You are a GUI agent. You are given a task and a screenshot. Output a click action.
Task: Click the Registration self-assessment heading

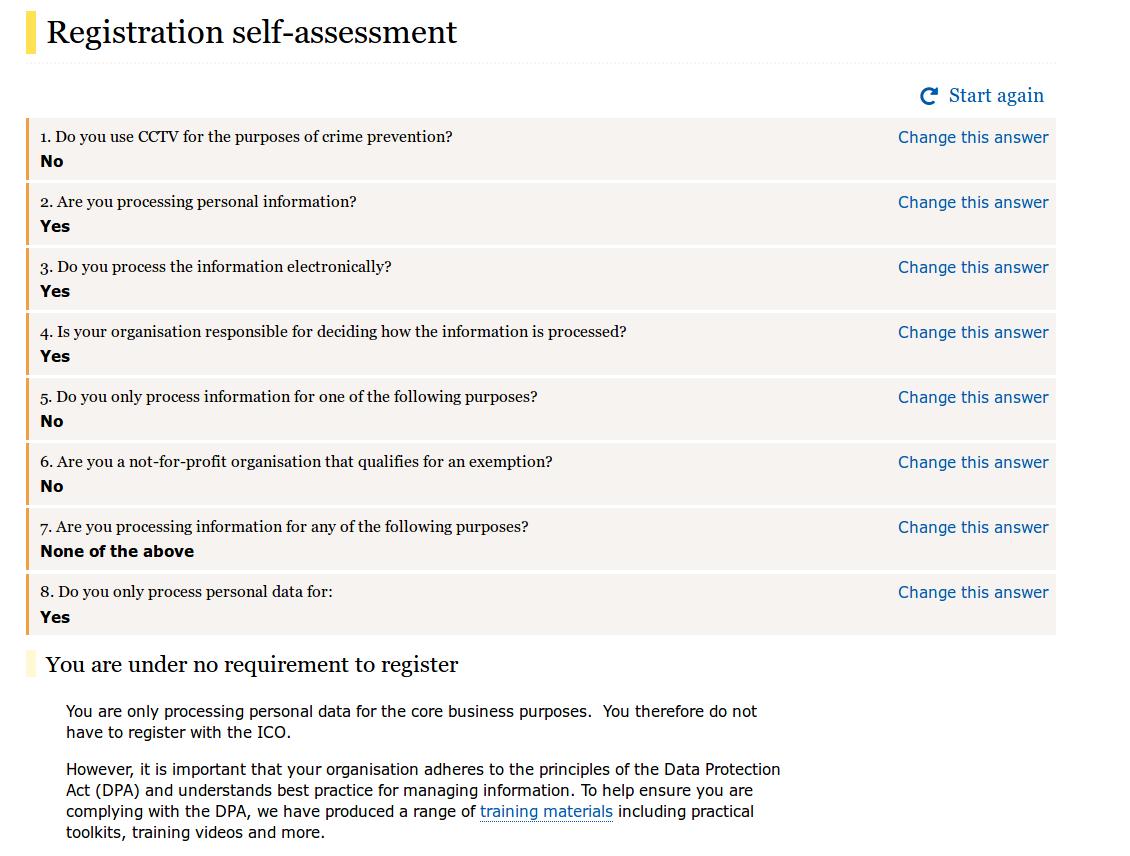(x=252, y=32)
